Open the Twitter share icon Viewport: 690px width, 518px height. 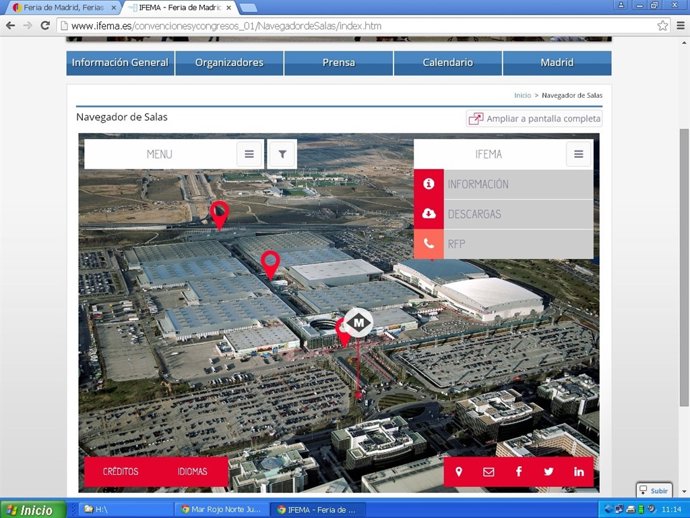click(x=549, y=471)
